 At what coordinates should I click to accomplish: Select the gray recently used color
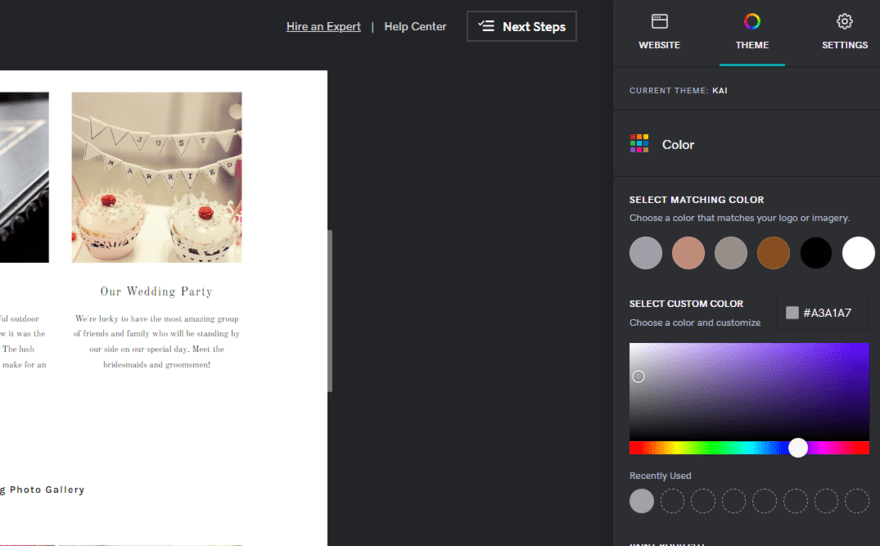coord(641,501)
